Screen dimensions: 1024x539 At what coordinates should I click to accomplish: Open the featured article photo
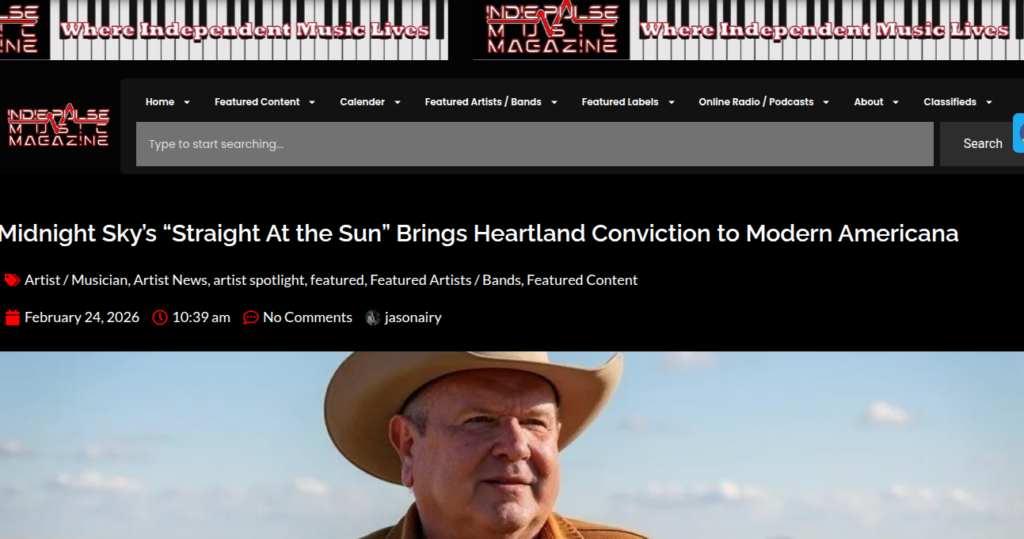[512, 445]
